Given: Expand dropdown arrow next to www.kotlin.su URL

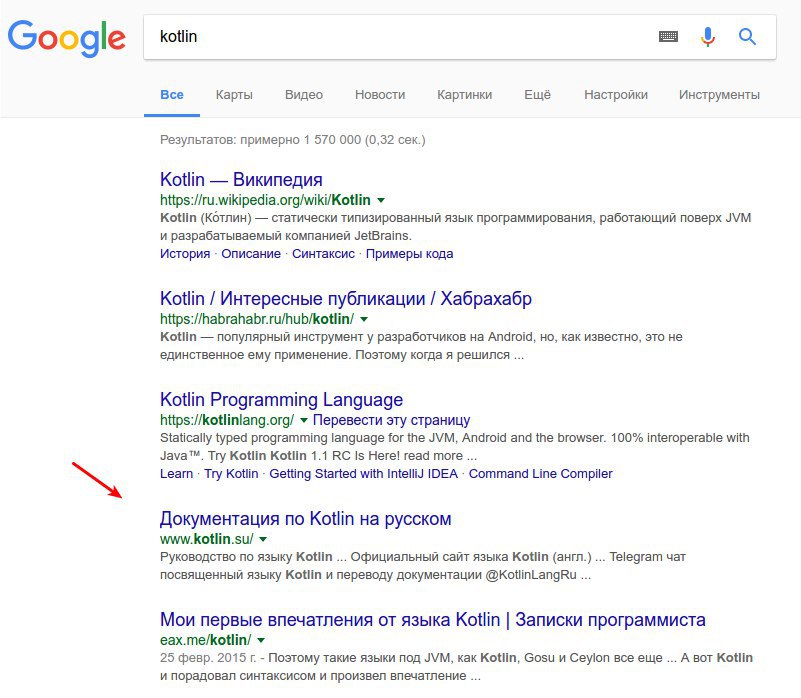Looking at the screenshot, I should [x=263, y=539].
